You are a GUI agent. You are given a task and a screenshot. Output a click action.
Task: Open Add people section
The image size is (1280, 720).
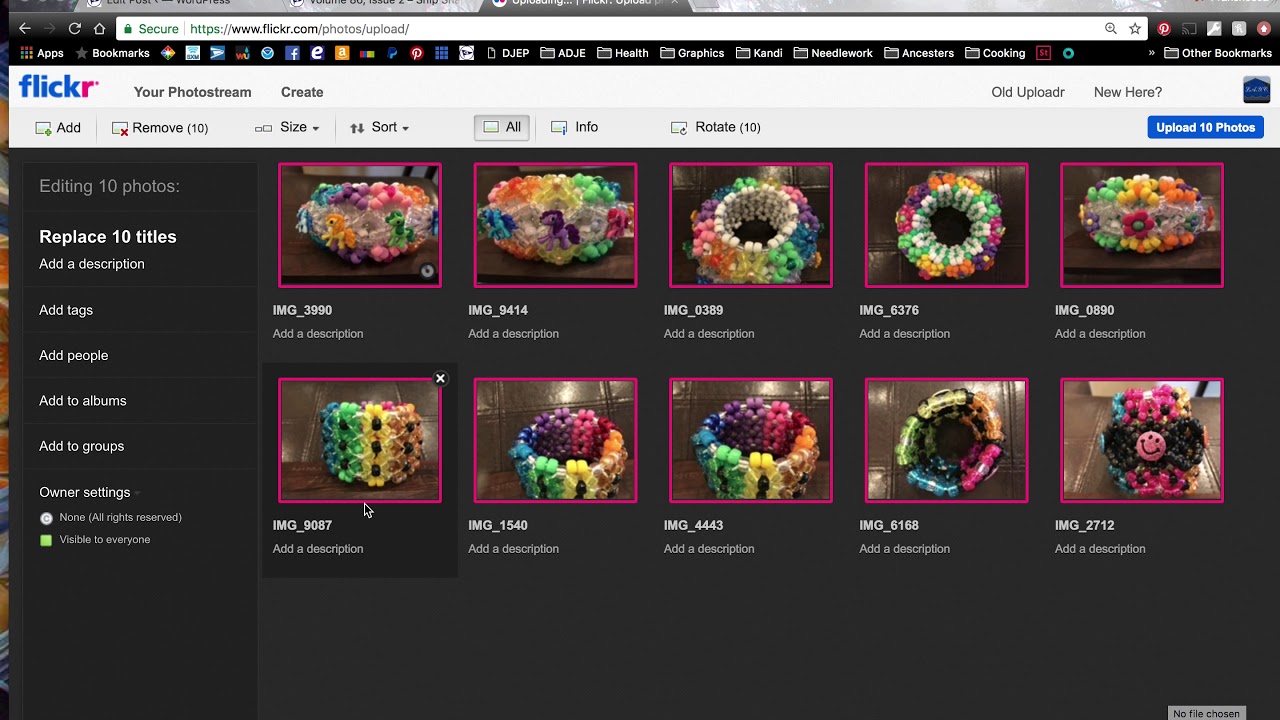[74, 355]
